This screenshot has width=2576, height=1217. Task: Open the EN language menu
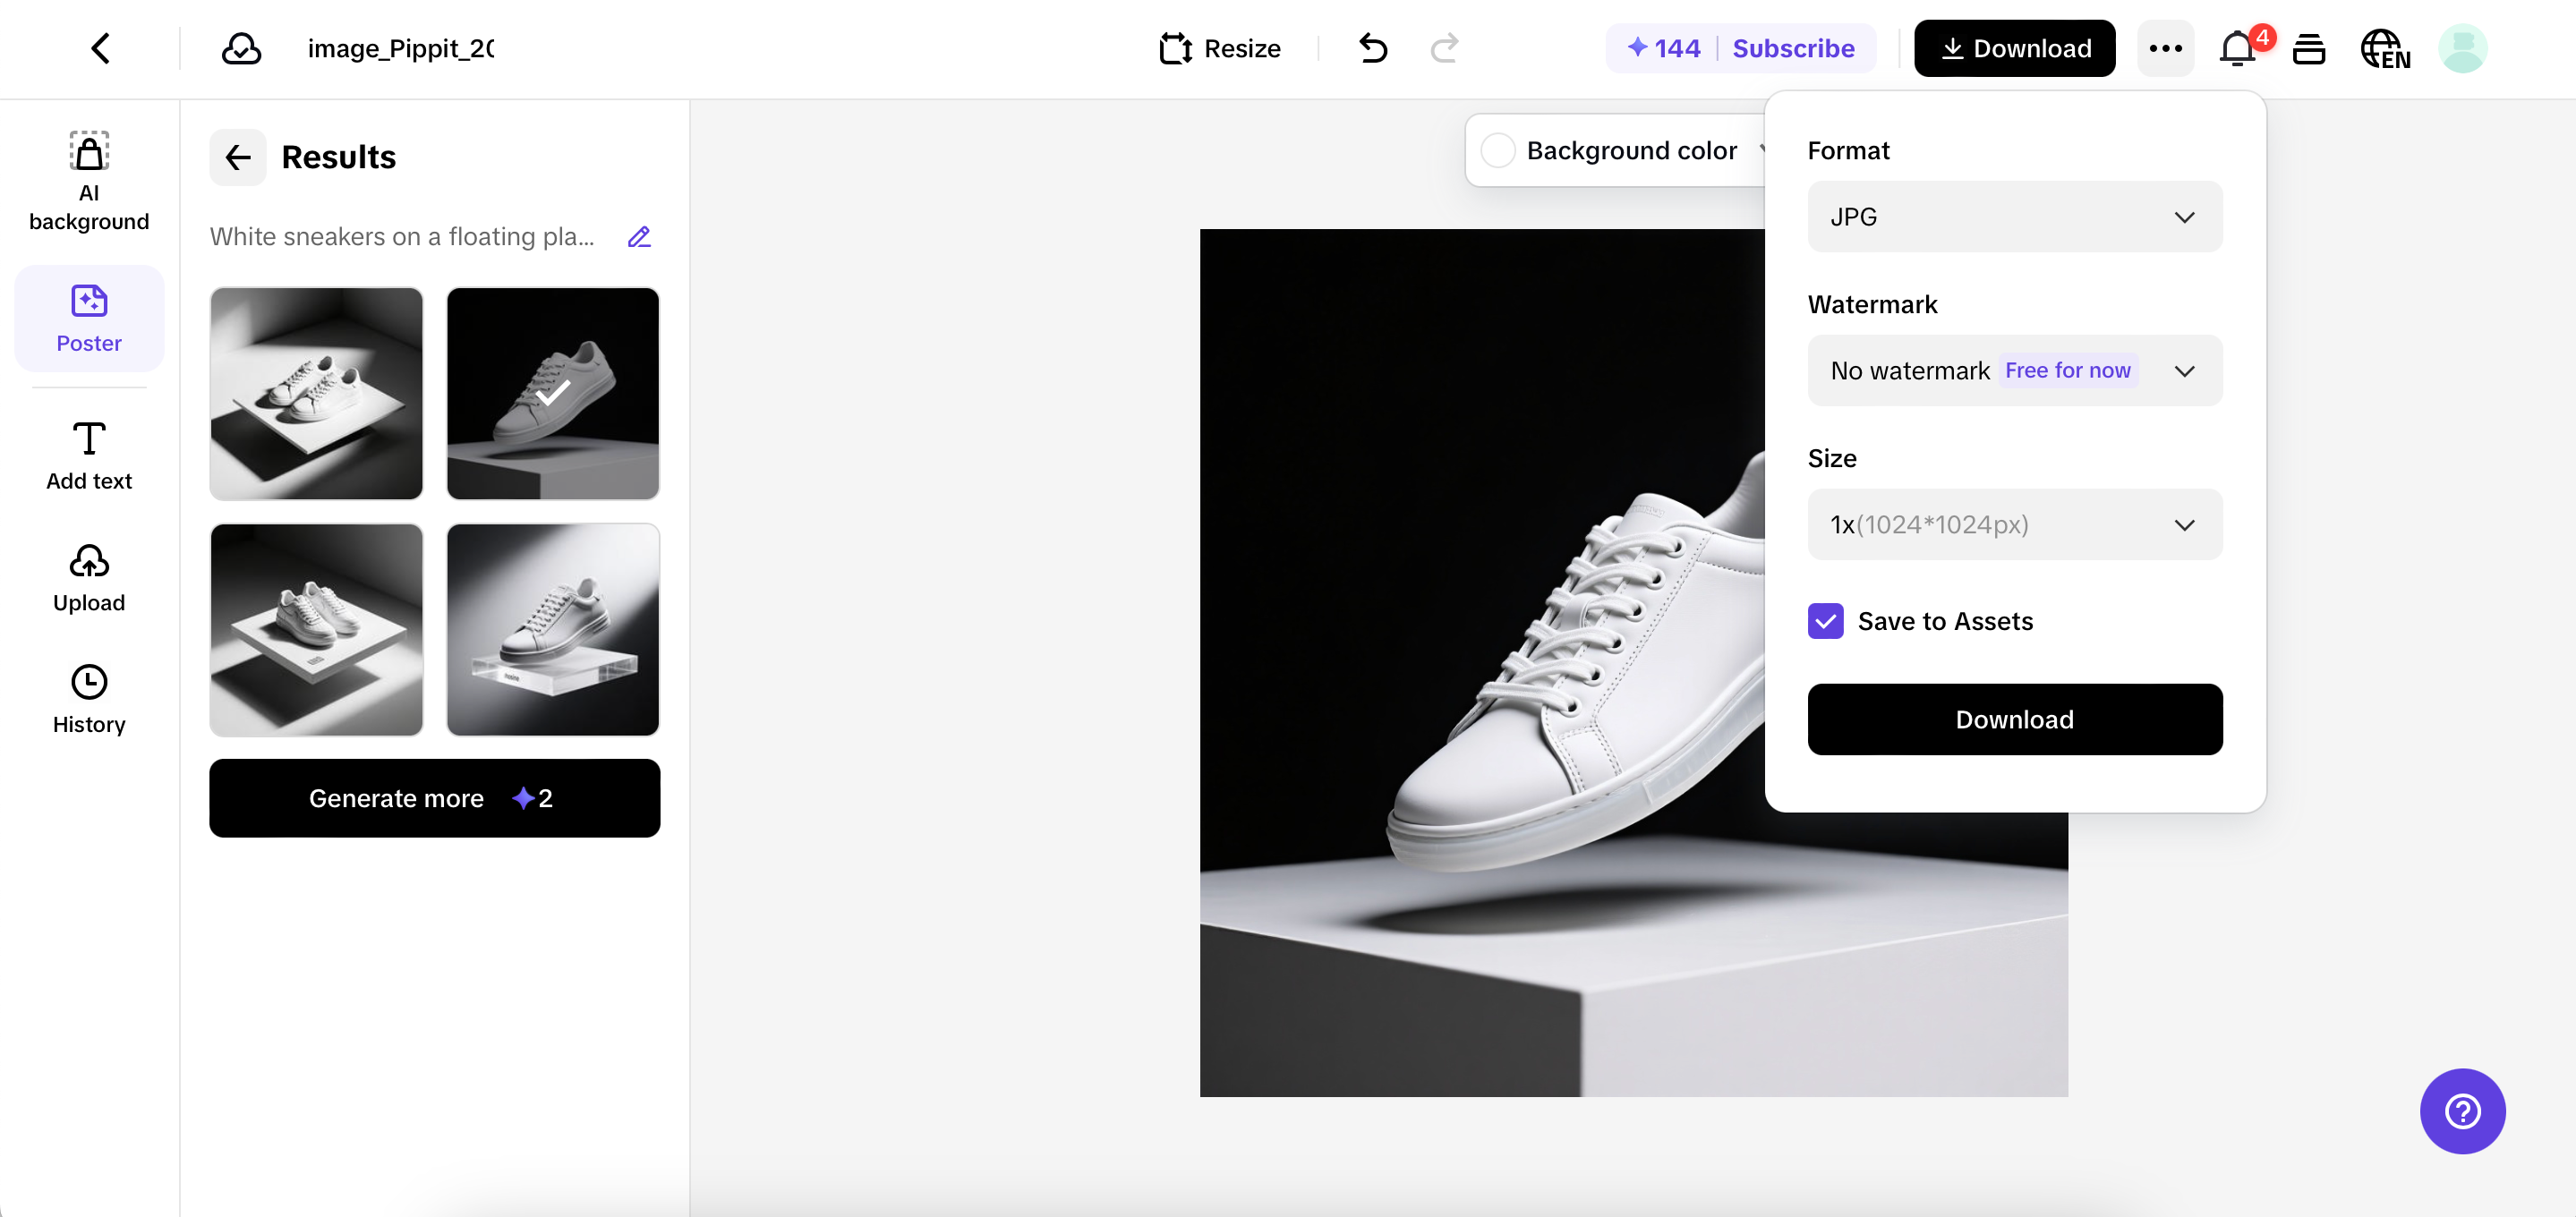[x=2386, y=48]
